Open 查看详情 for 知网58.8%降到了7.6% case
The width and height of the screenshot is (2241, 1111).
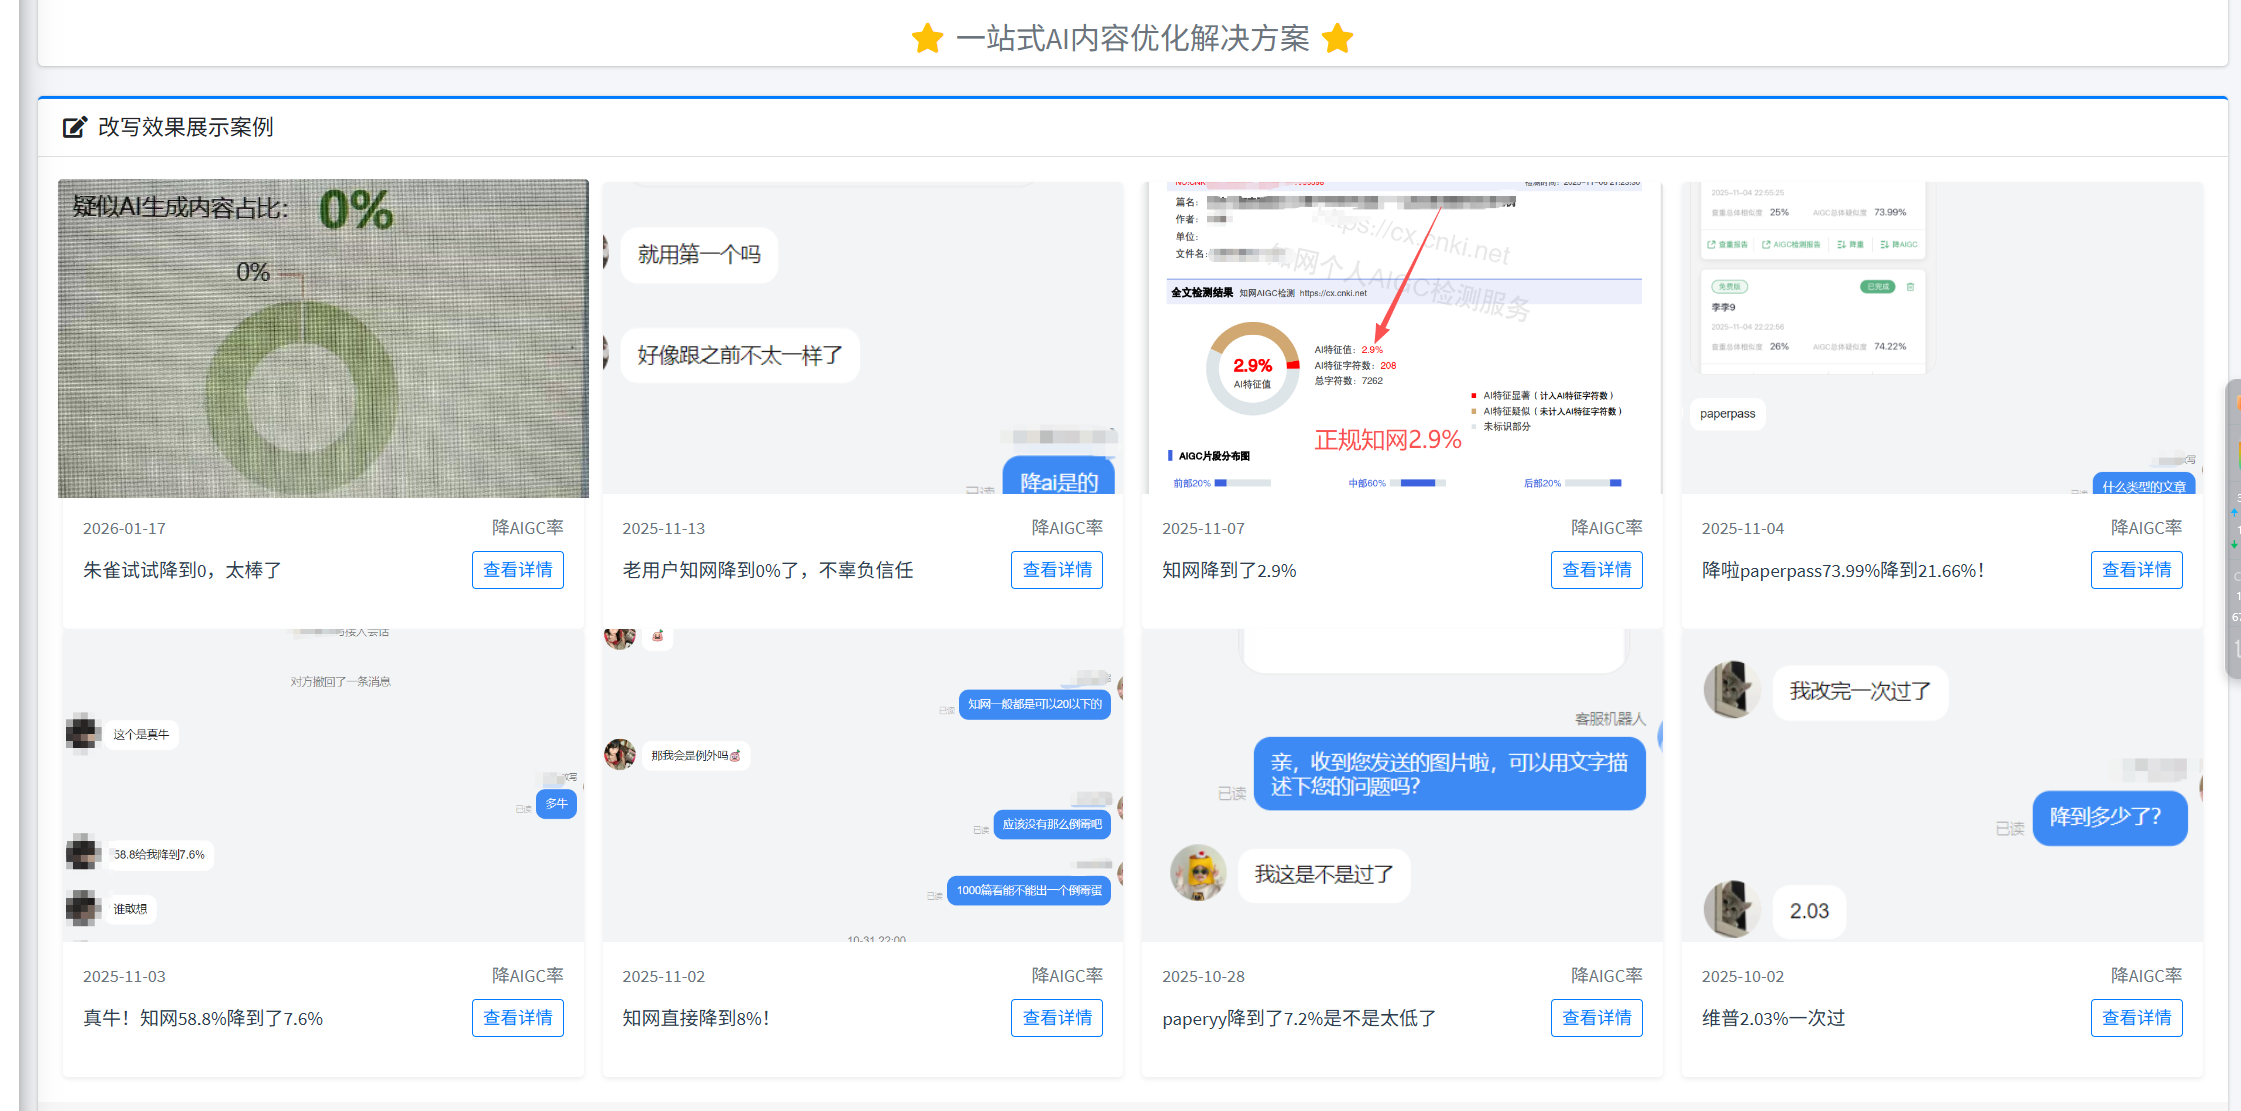point(518,1017)
